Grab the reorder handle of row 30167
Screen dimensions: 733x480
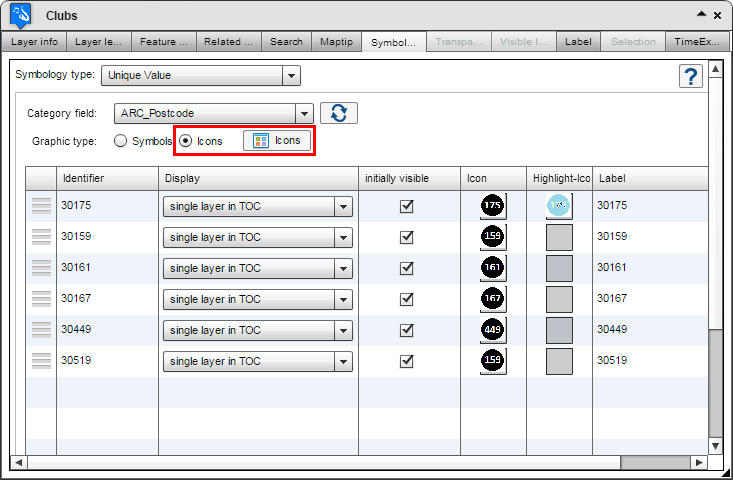point(41,299)
